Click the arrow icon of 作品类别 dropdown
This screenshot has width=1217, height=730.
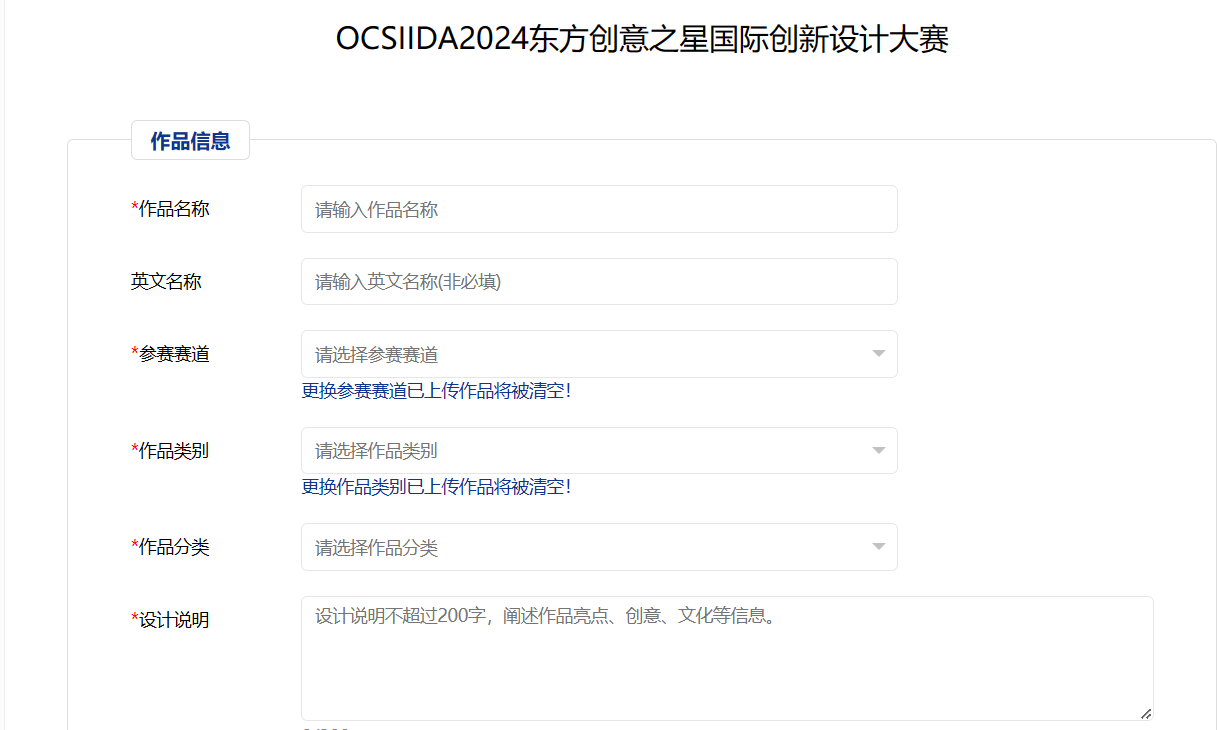click(x=878, y=451)
